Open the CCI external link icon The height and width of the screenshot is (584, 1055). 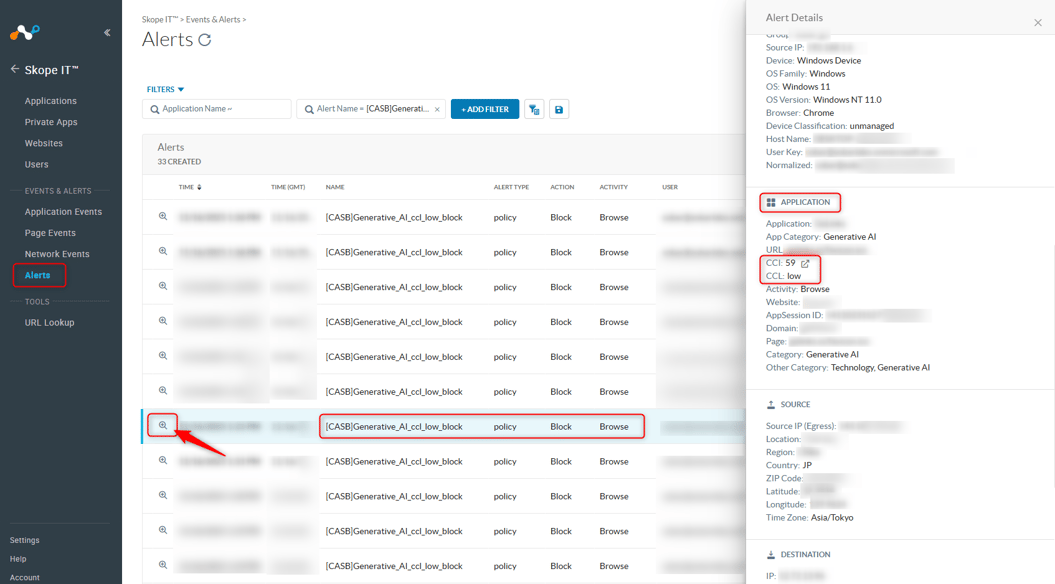click(805, 263)
